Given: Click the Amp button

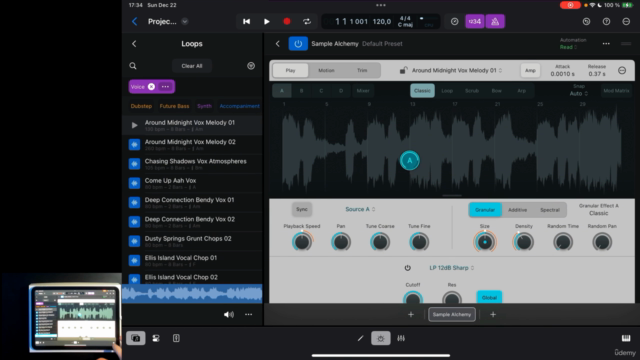Looking at the screenshot, I should click(530, 70).
